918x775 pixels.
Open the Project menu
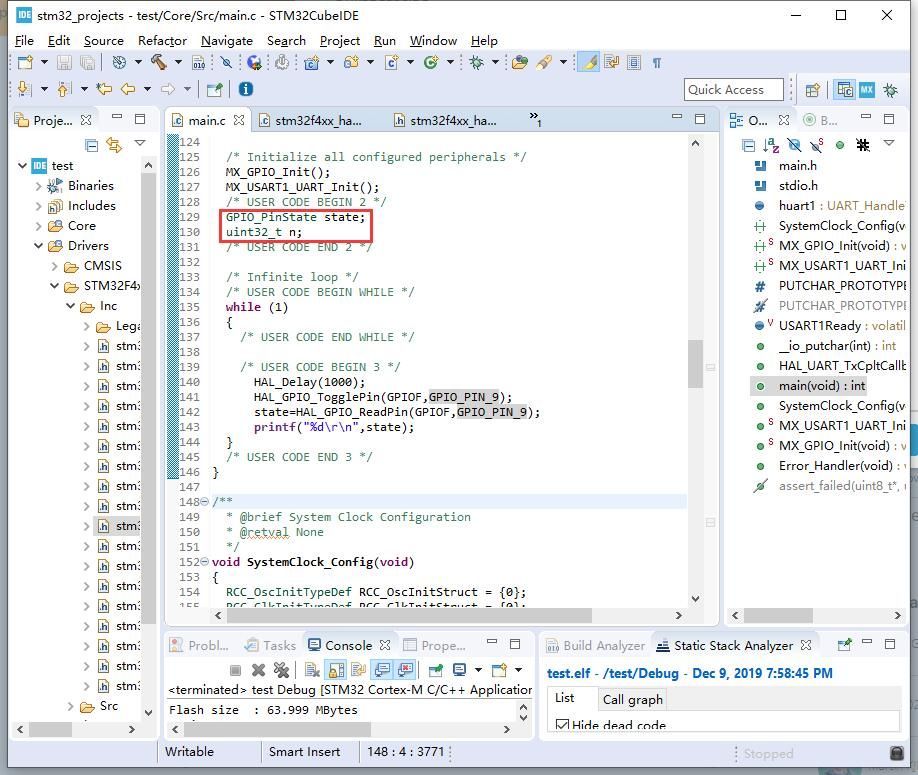tap(340, 40)
